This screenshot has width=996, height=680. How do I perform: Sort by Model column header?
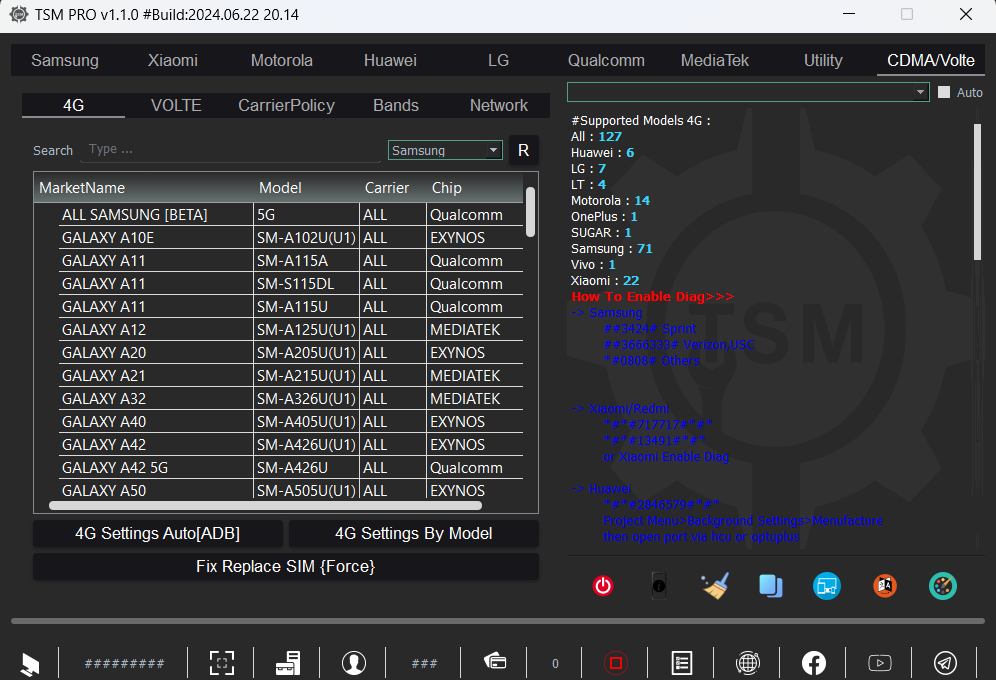click(307, 188)
